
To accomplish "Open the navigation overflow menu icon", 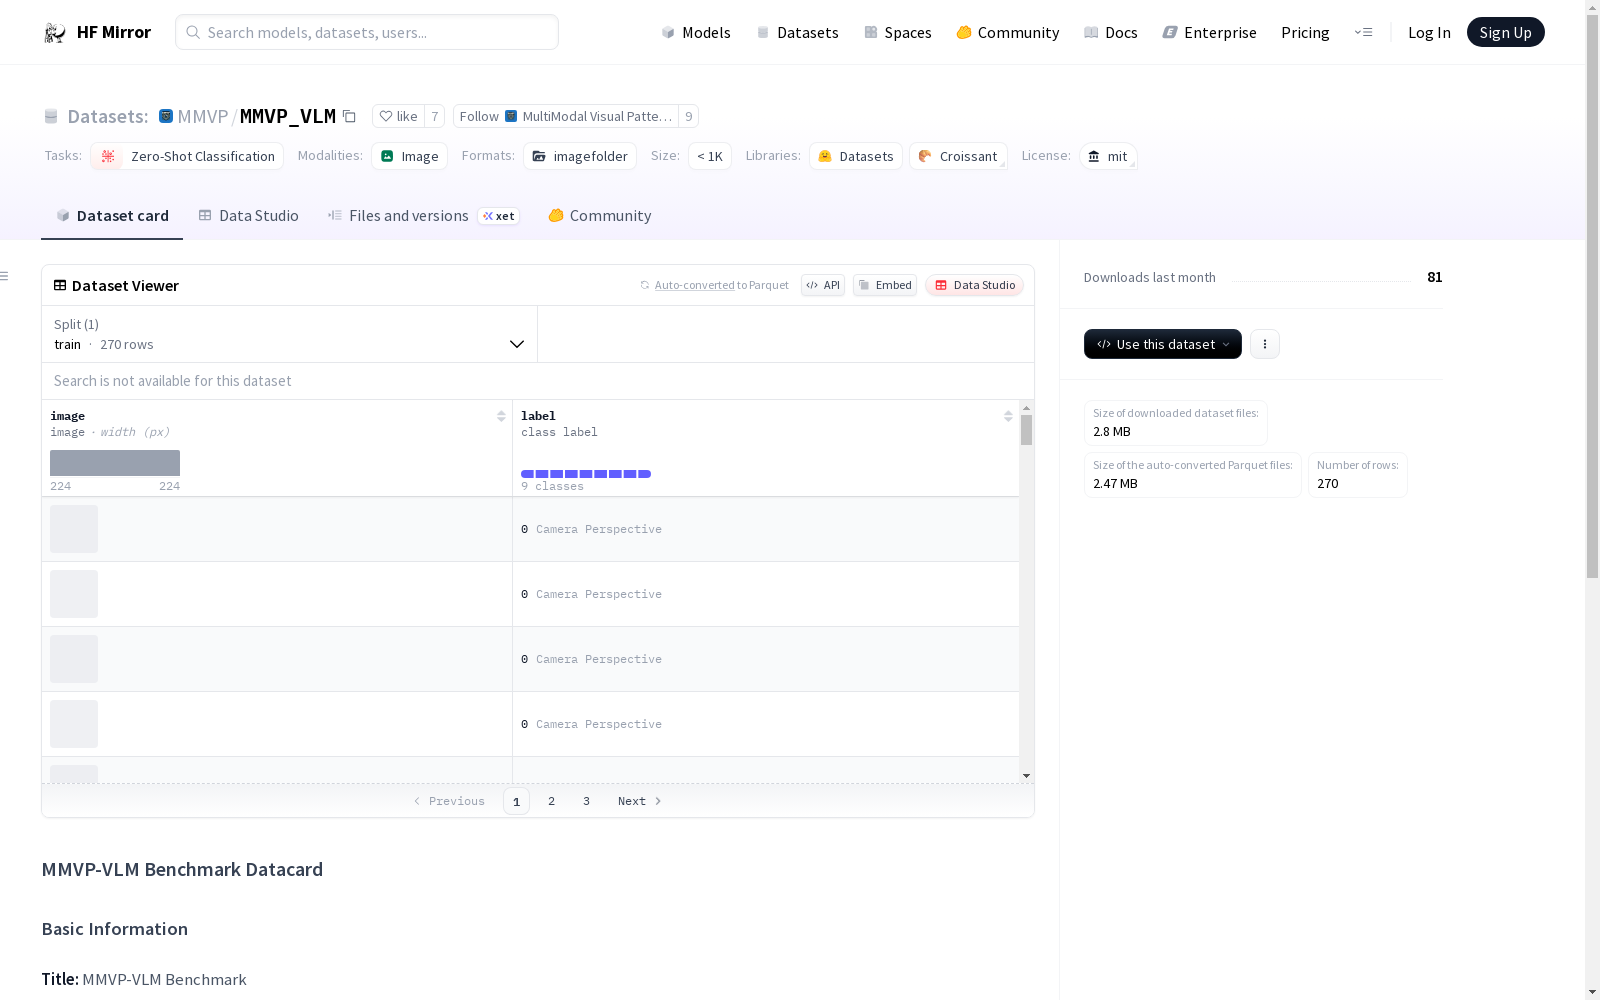I will click(1363, 32).
